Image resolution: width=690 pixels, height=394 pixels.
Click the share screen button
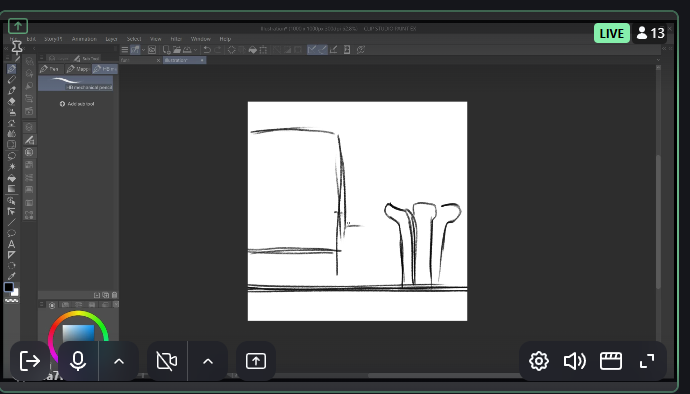point(256,361)
